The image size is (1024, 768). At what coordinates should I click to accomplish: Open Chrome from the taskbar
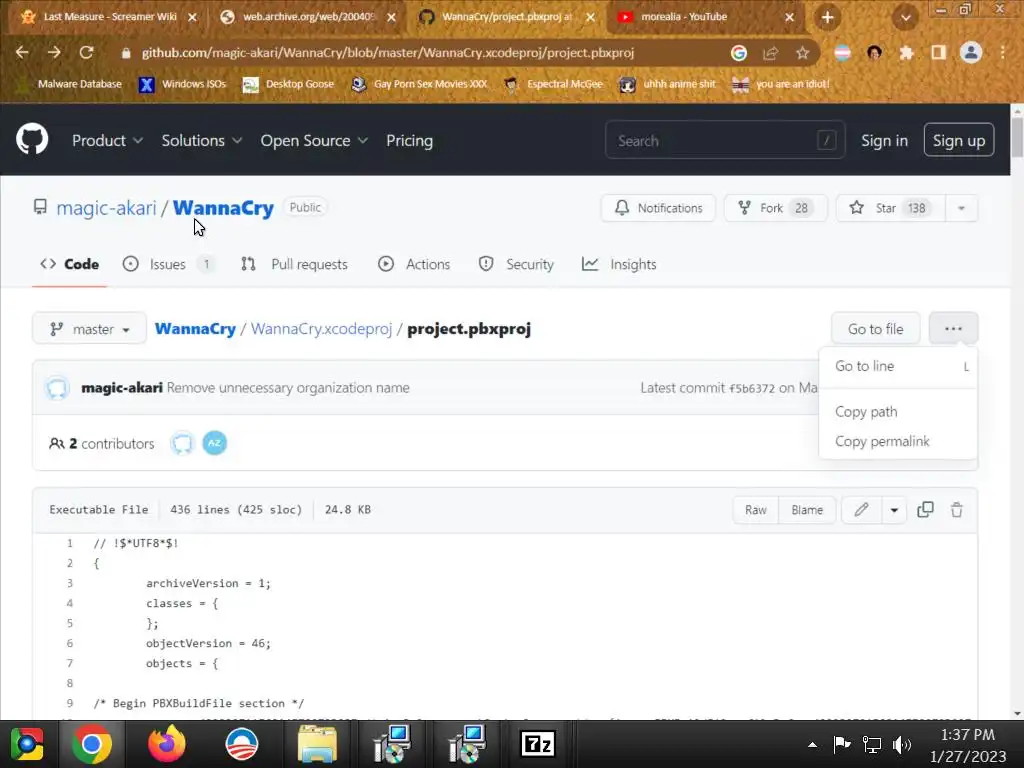pos(92,744)
